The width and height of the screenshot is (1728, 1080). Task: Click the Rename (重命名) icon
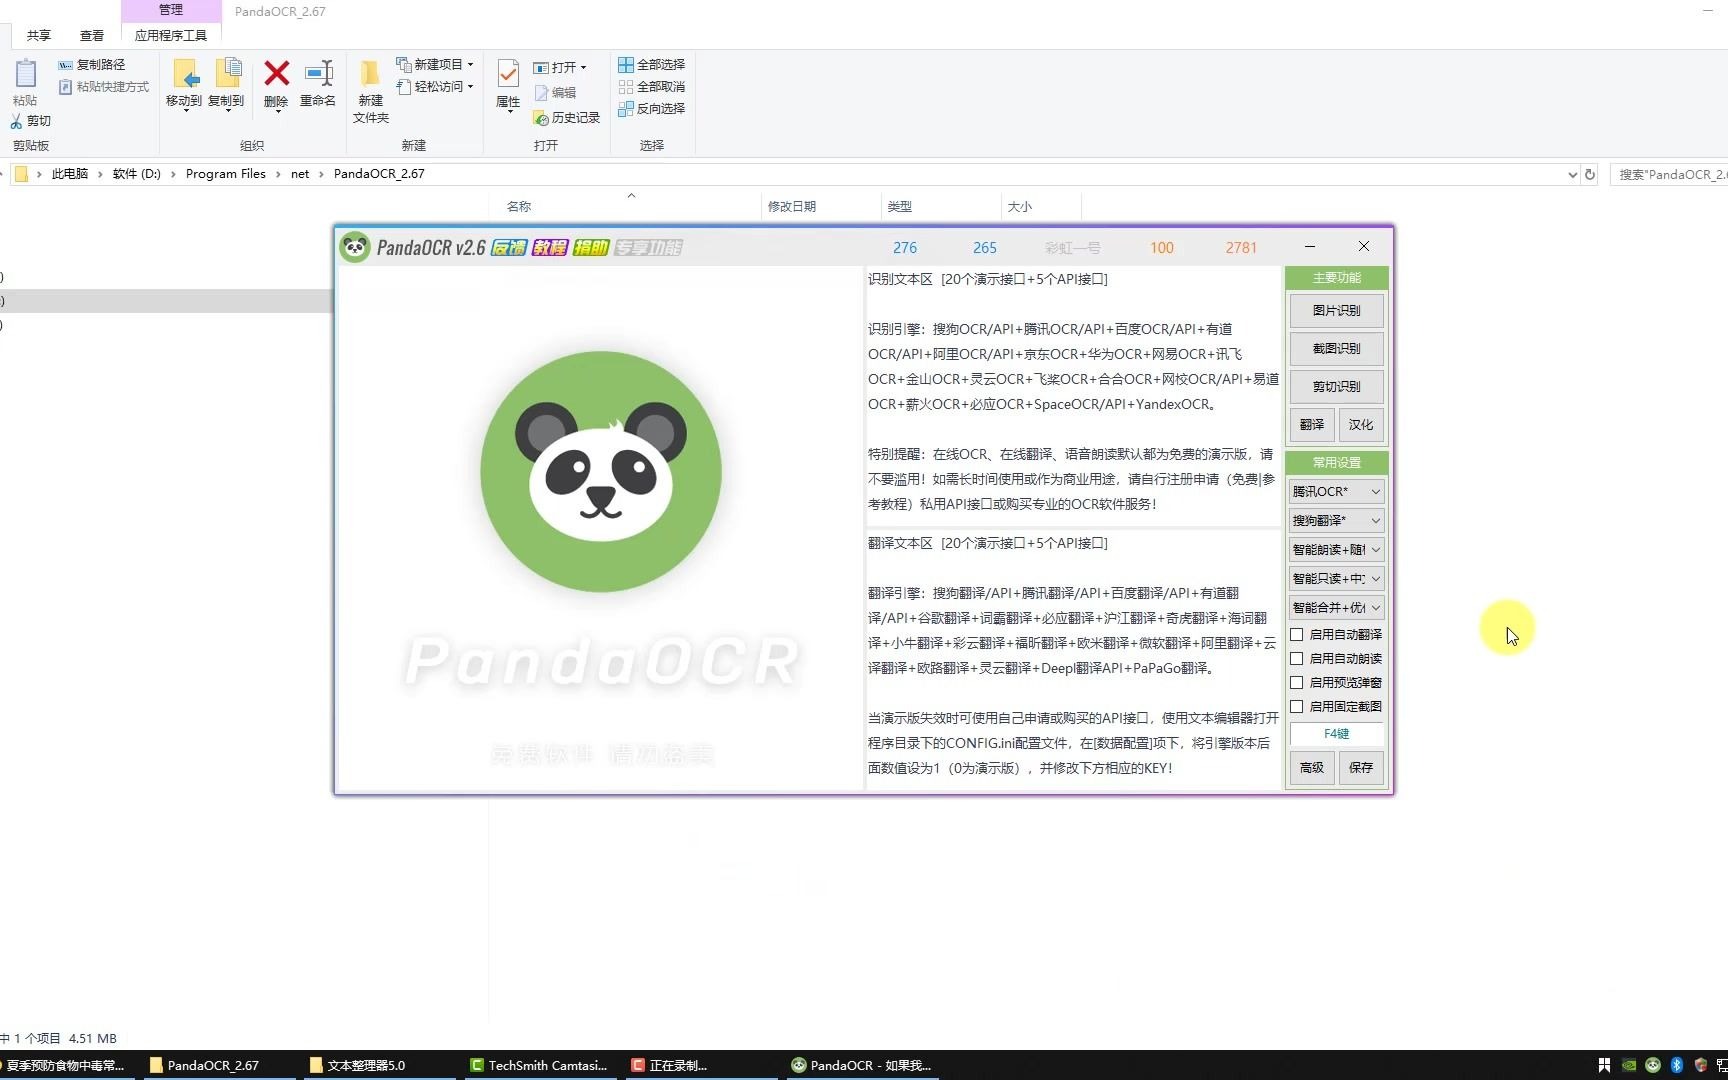(x=319, y=73)
